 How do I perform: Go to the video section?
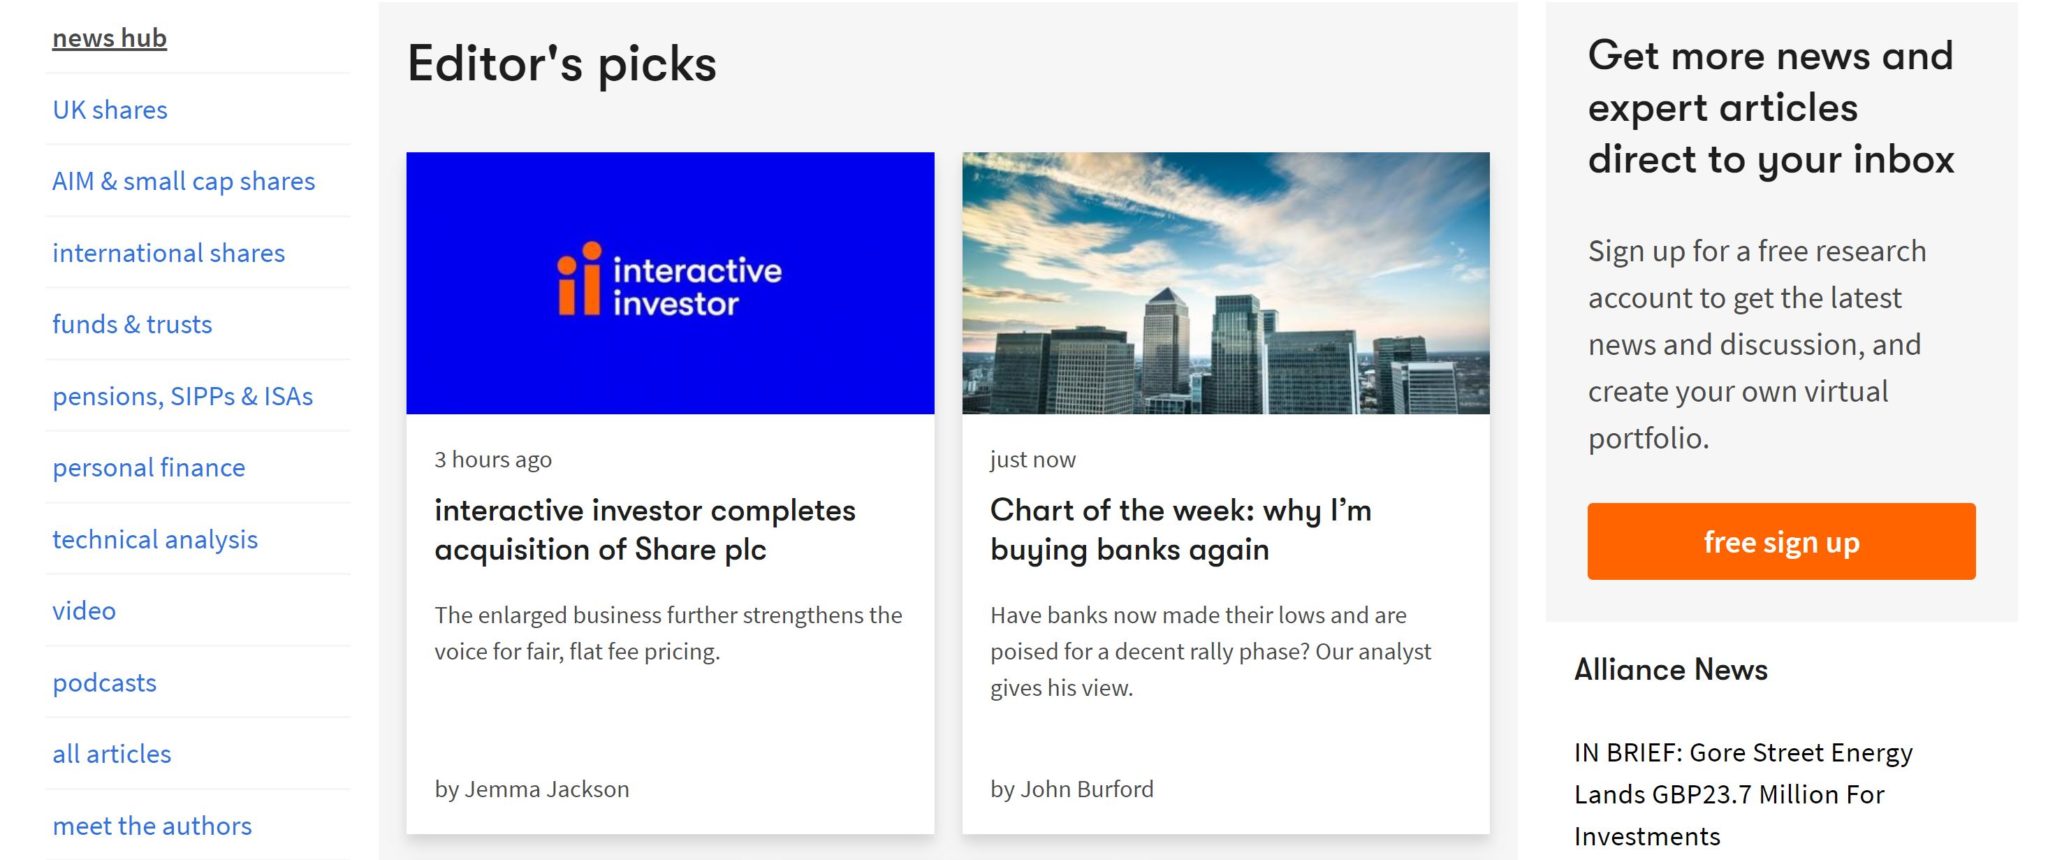[x=83, y=611]
